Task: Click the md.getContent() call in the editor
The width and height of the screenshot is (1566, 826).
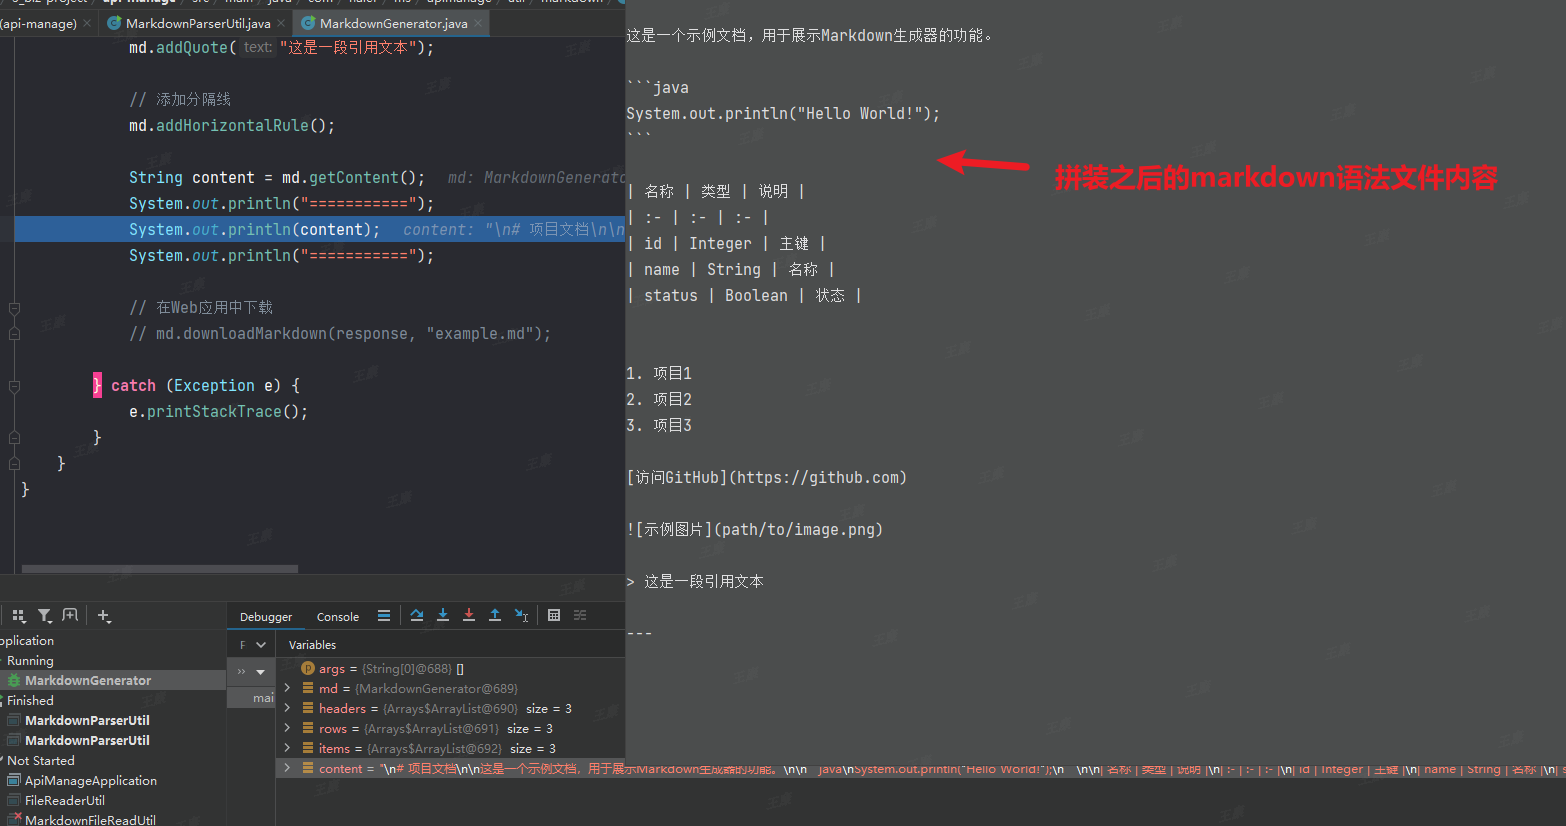Action: point(353,178)
